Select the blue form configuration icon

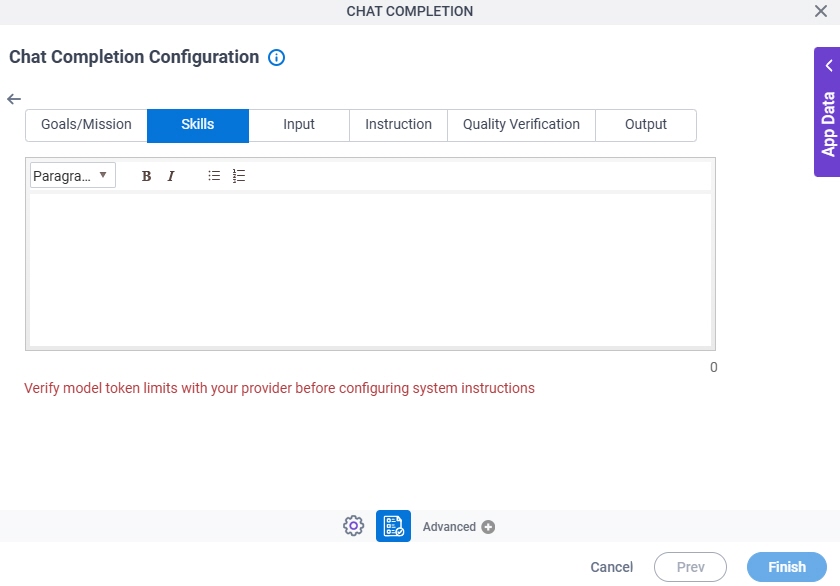pyautogui.click(x=393, y=526)
